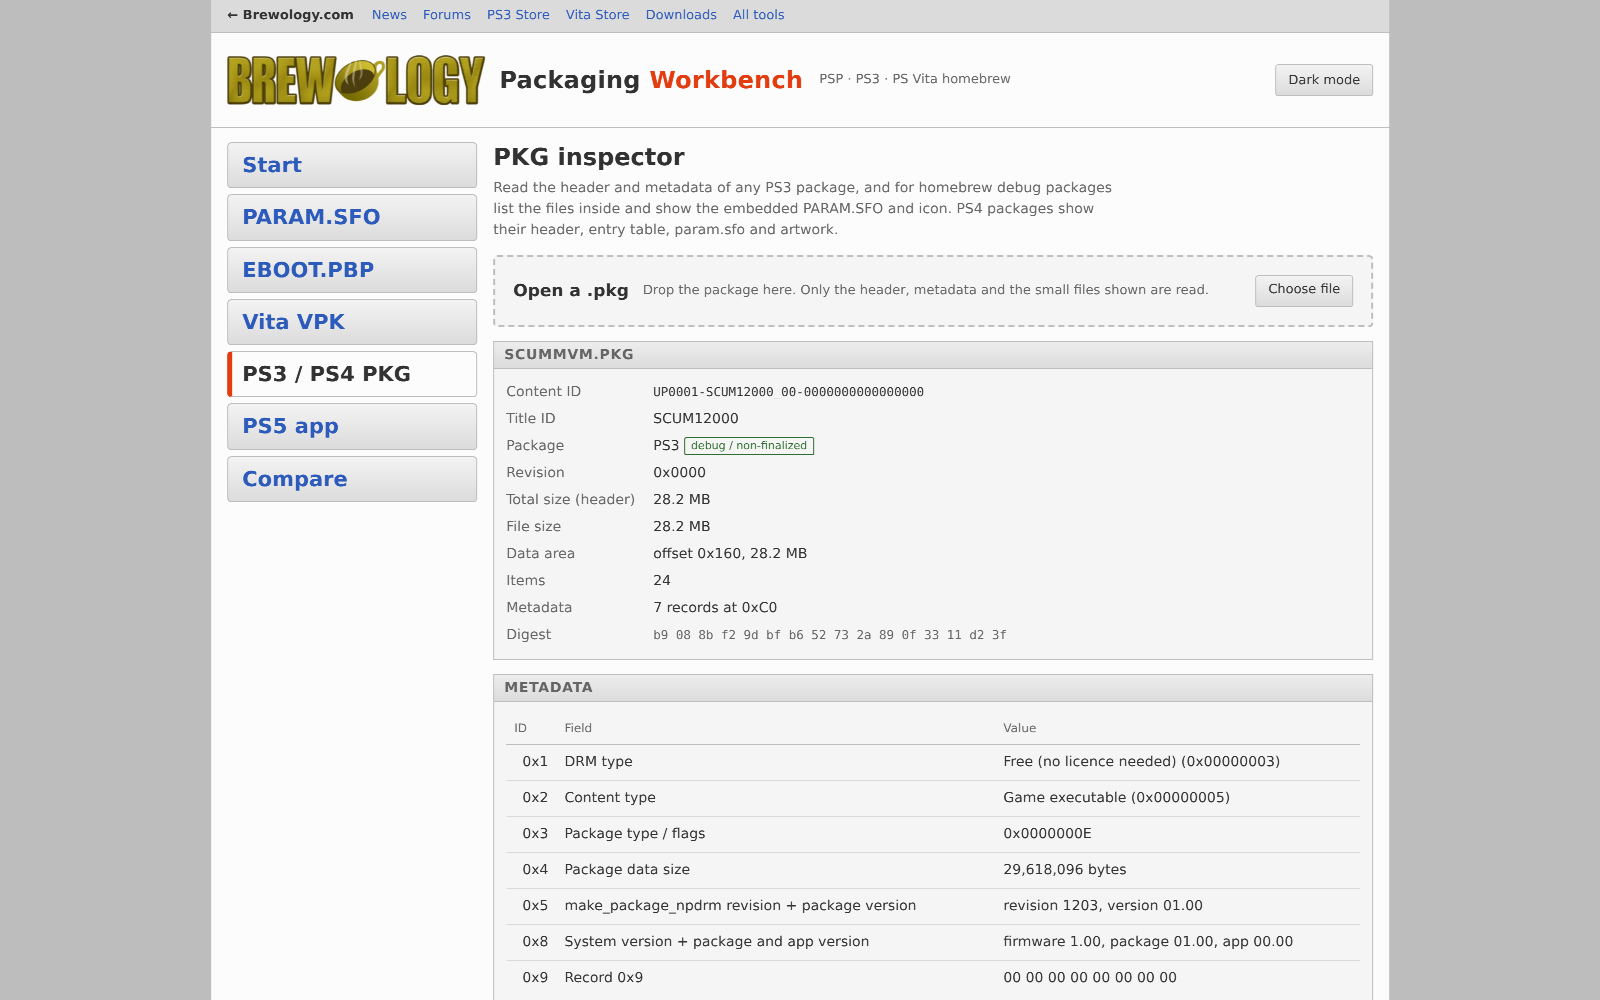Open the Compare tool

pos(352,479)
